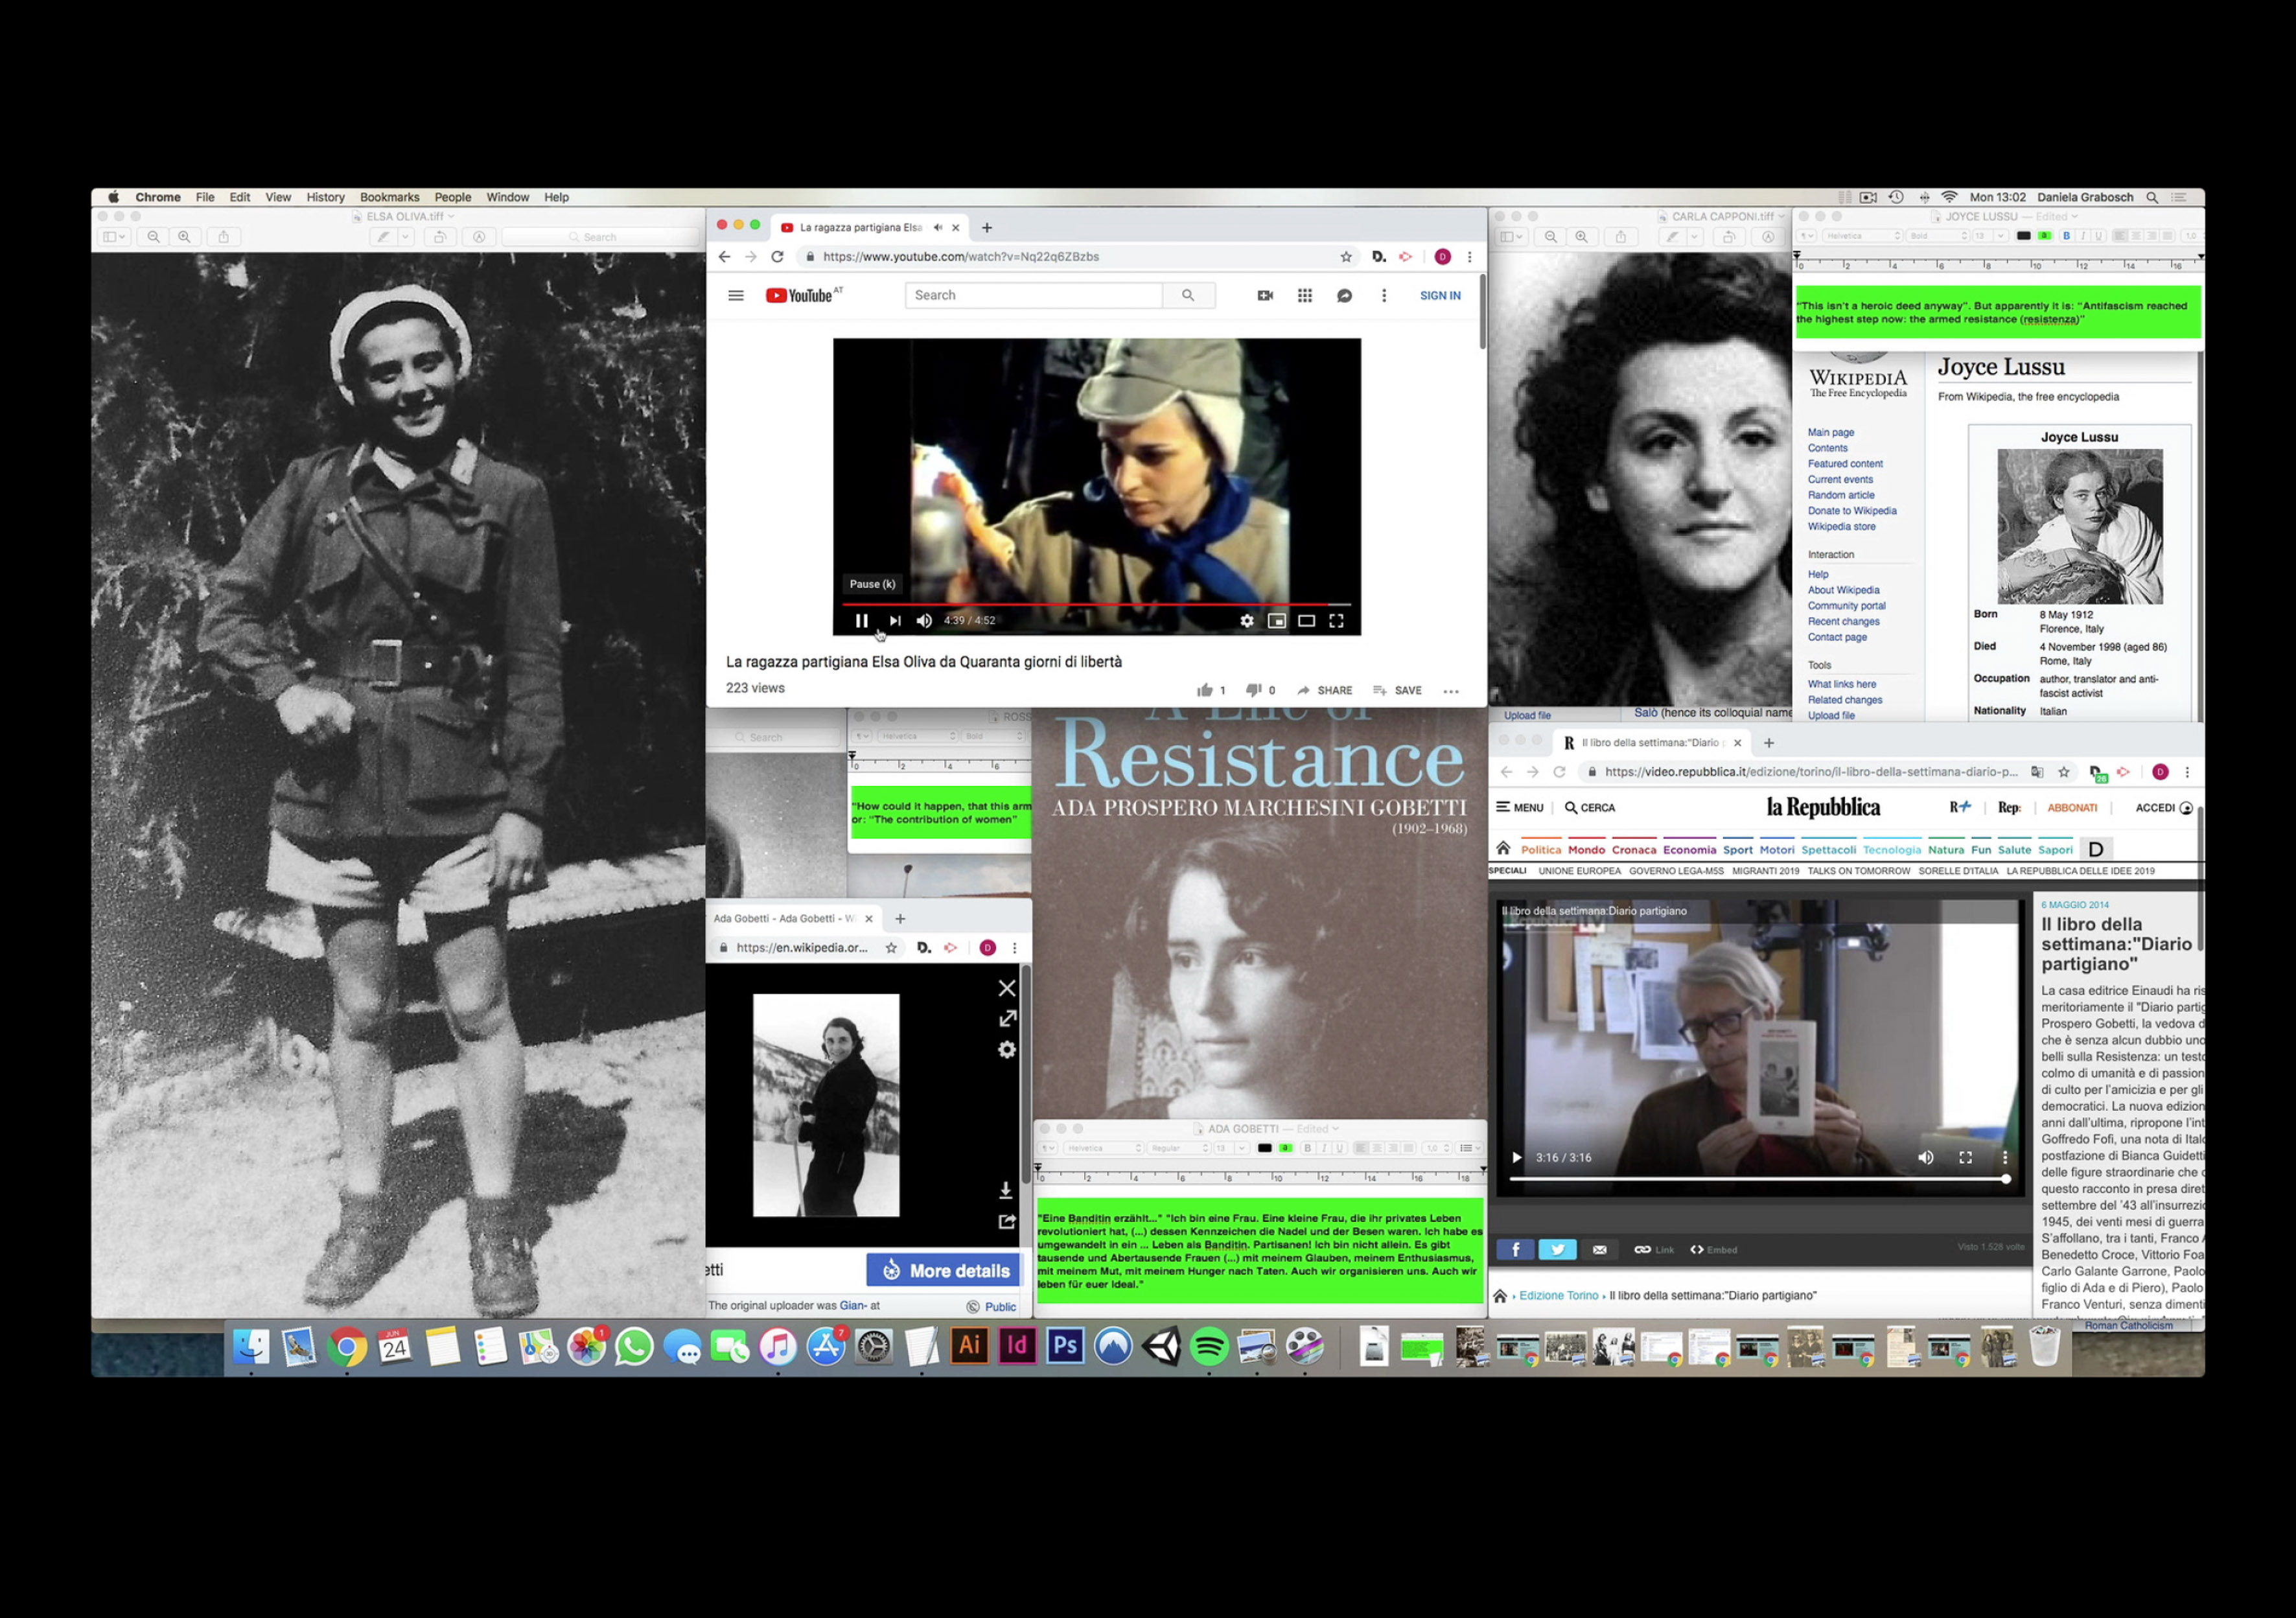Click the YouTube search field
This screenshot has width=2296, height=1618.
click(1033, 295)
